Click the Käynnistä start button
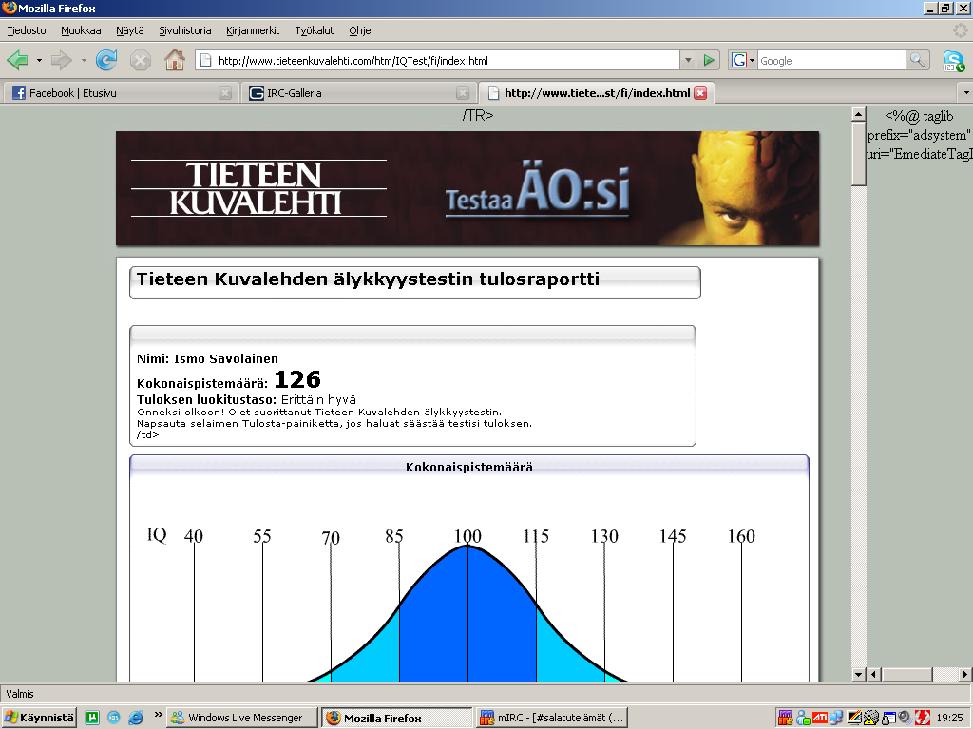This screenshot has width=973, height=729. tap(39, 717)
